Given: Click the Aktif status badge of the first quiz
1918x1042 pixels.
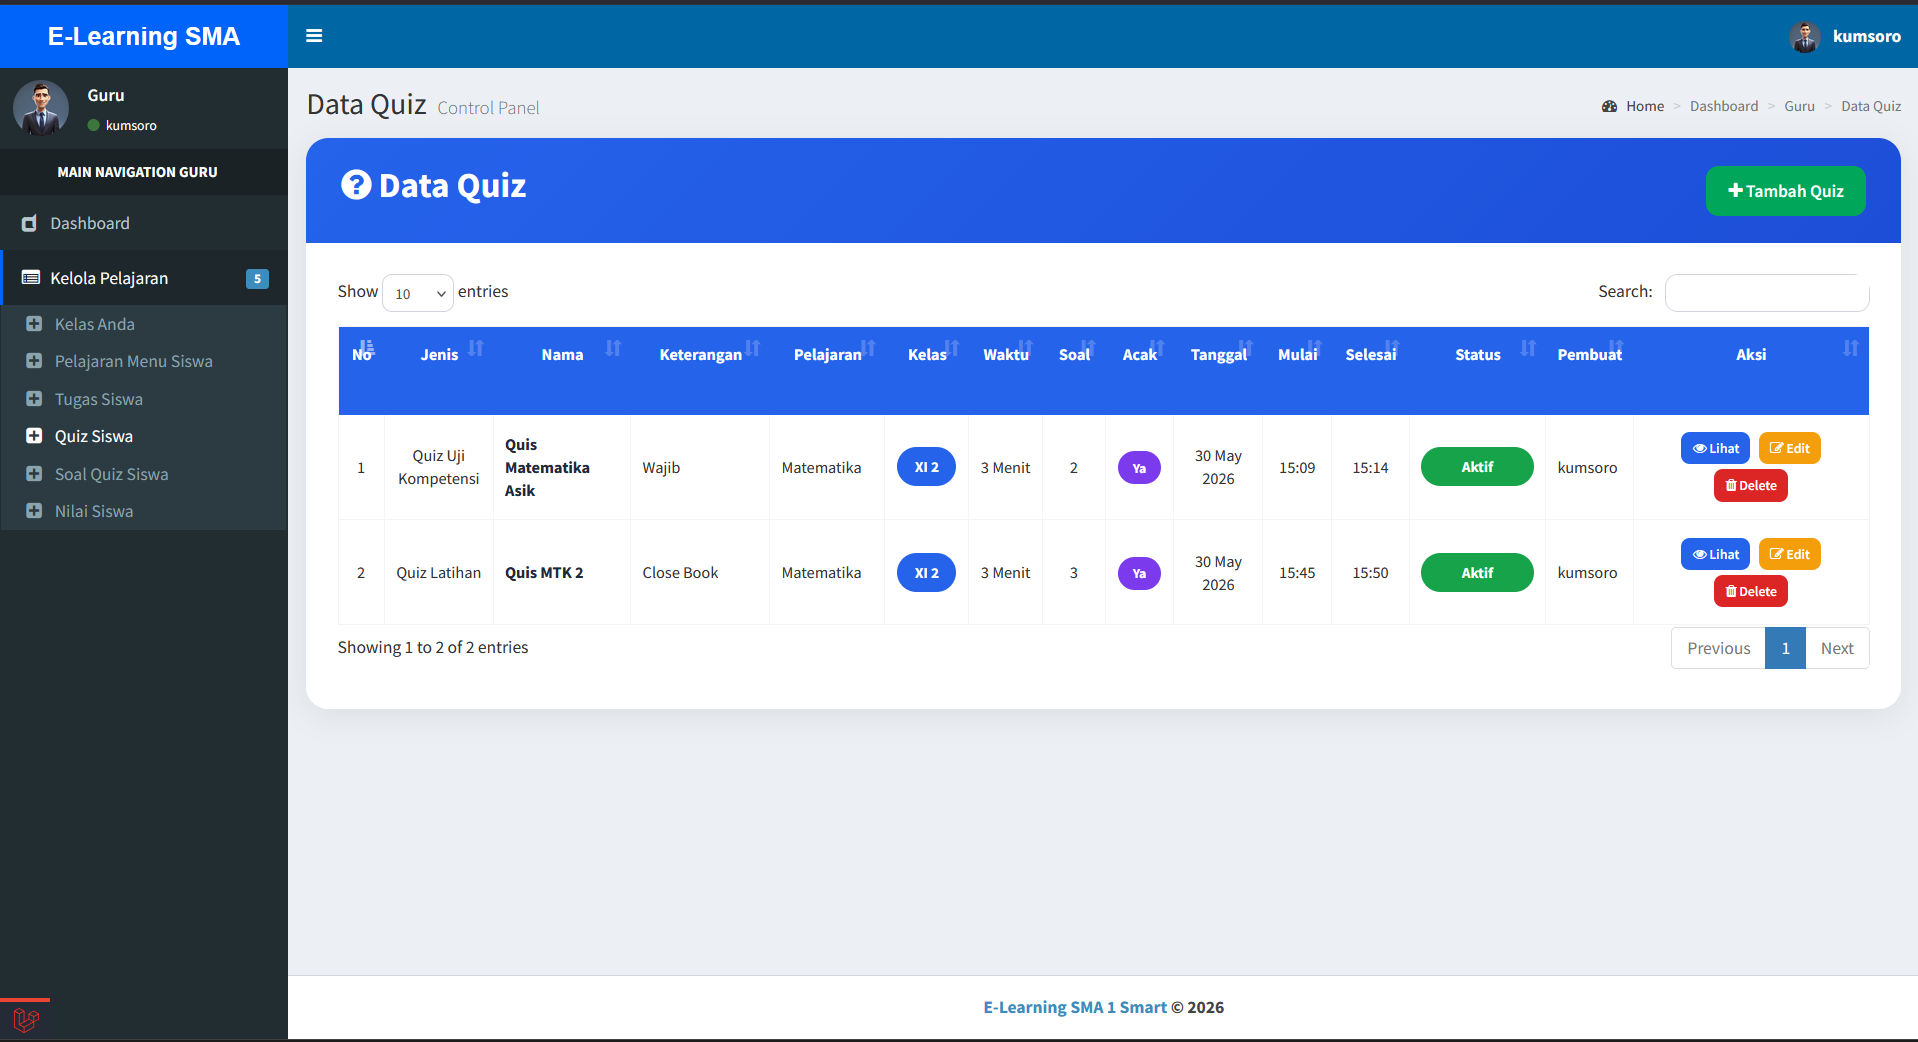Looking at the screenshot, I should [1477, 467].
